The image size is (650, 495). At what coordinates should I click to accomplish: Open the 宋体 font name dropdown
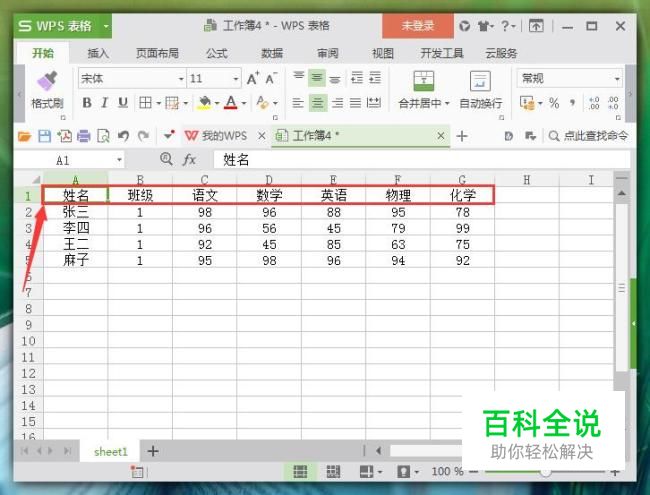click(181, 79)
